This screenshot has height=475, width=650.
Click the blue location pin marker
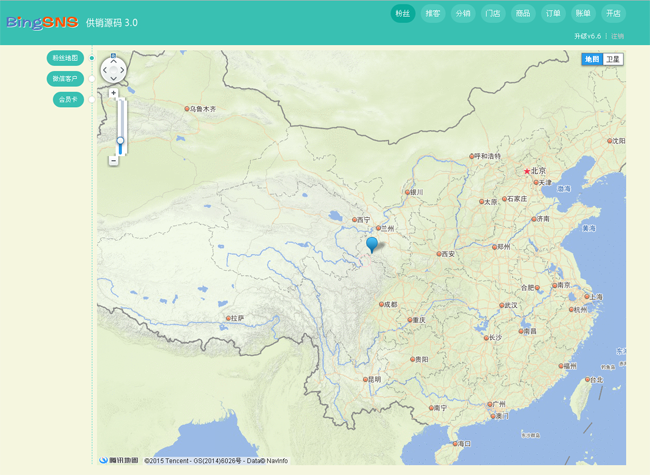[372, 245]
